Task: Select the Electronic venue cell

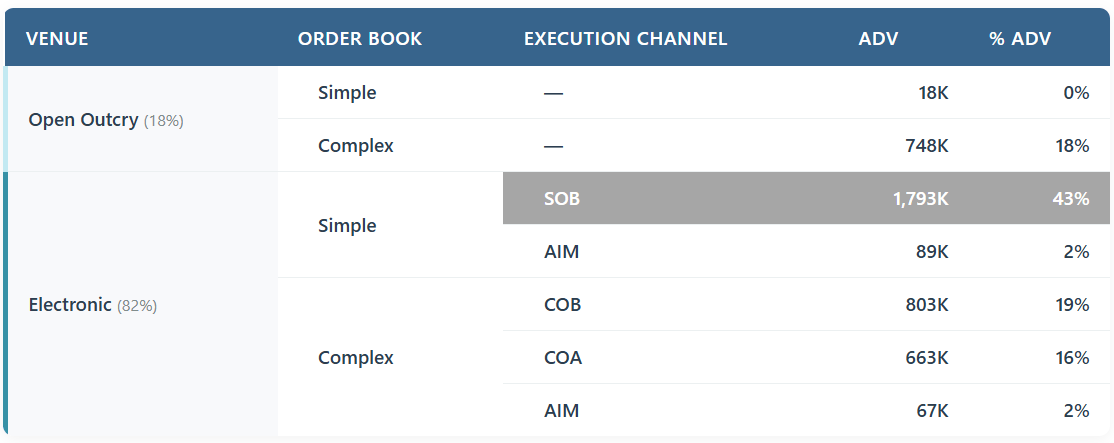Action: pos(141,304)
